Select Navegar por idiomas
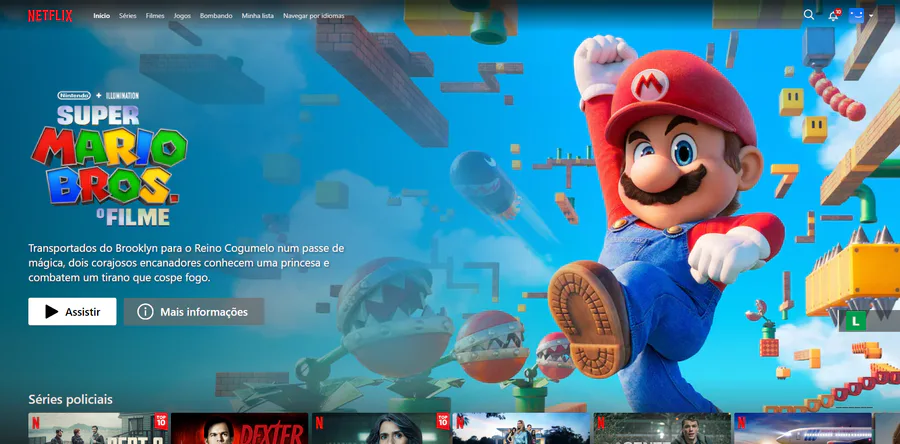 tap(314, 16)
